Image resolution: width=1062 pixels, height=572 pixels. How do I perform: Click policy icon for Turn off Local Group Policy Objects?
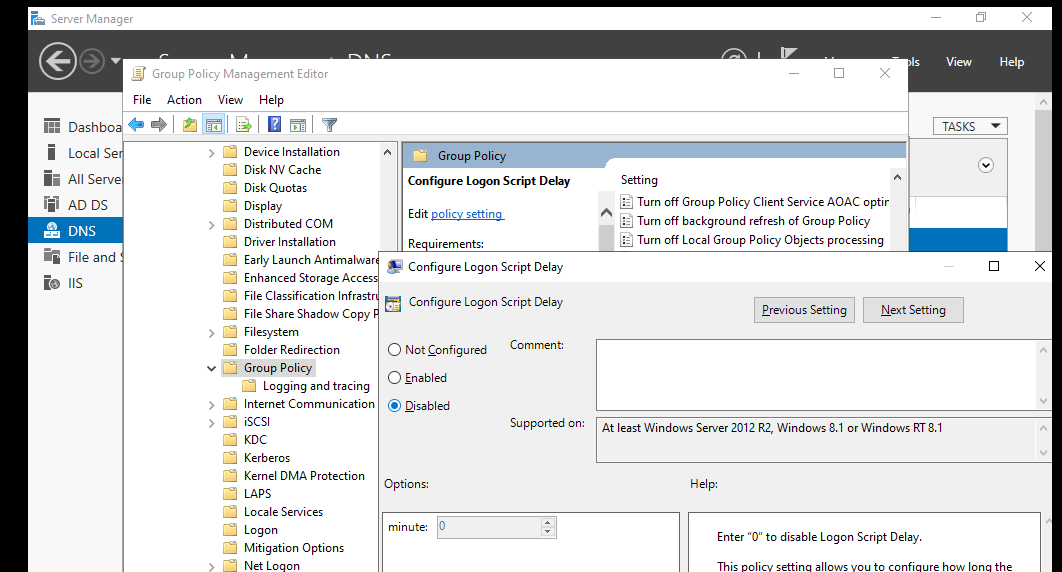pos(626,240)
